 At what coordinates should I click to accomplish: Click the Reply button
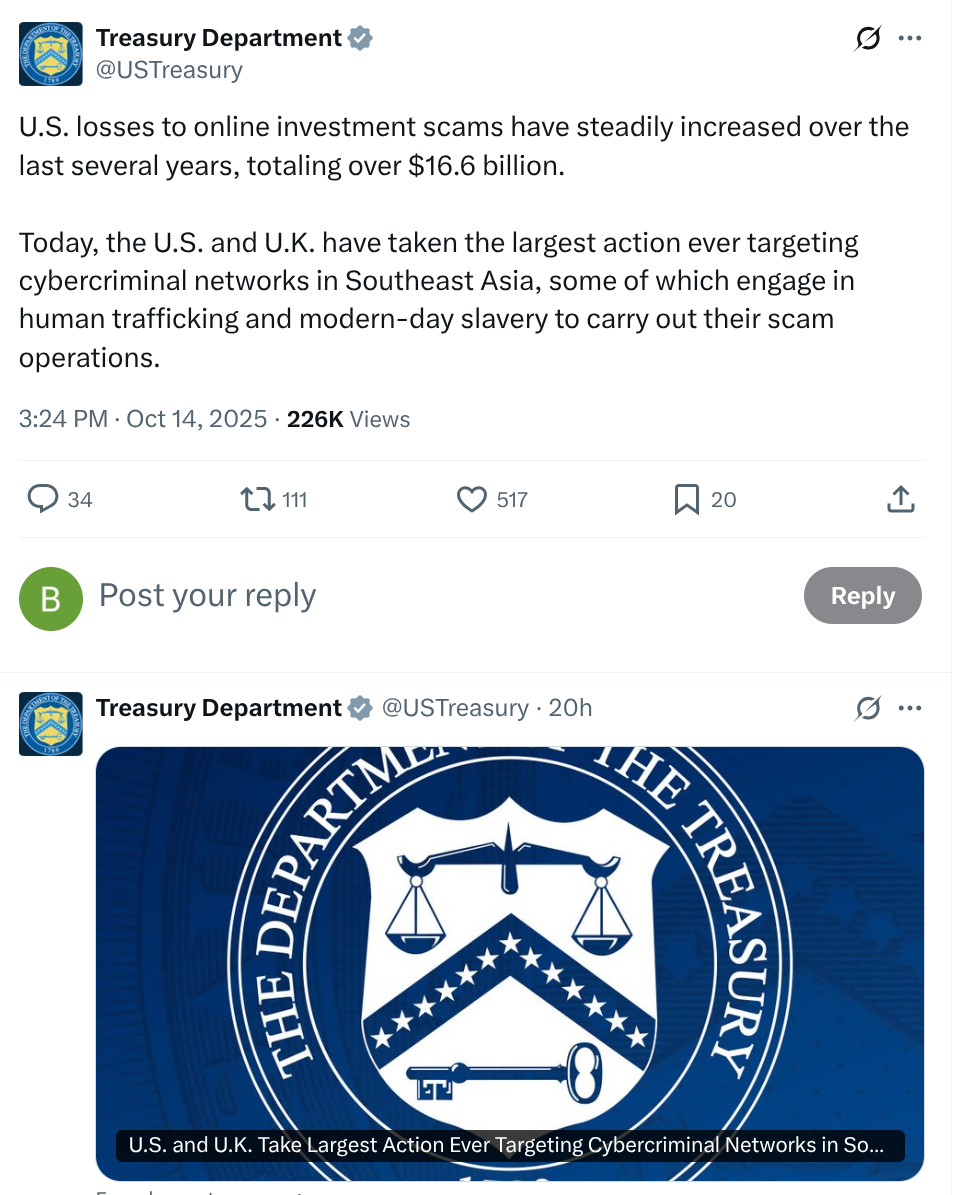coord(862,595)
